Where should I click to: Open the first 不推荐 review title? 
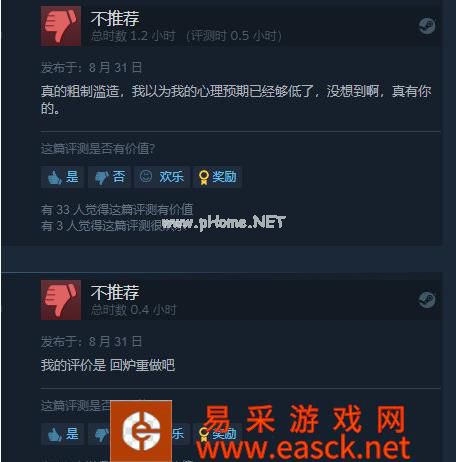(x=115, y=18)
